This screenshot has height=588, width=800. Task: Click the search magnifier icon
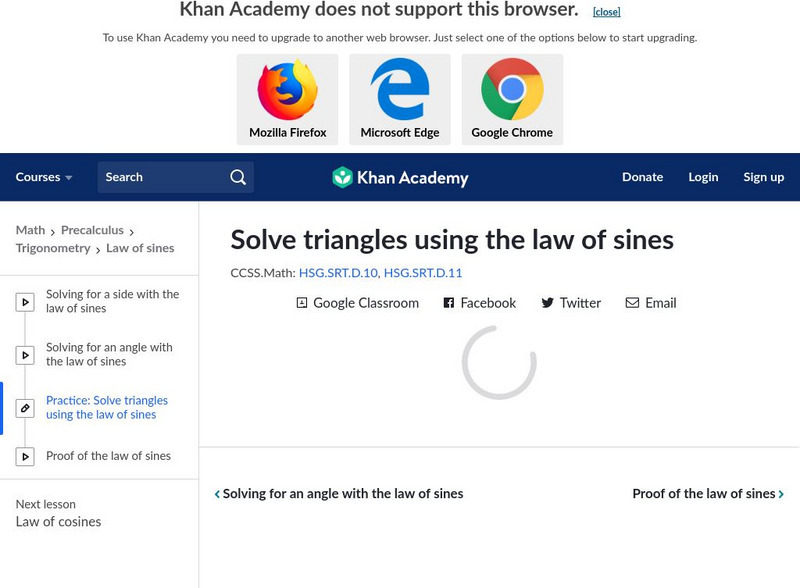pyautogui.click(x=238, y=177)
